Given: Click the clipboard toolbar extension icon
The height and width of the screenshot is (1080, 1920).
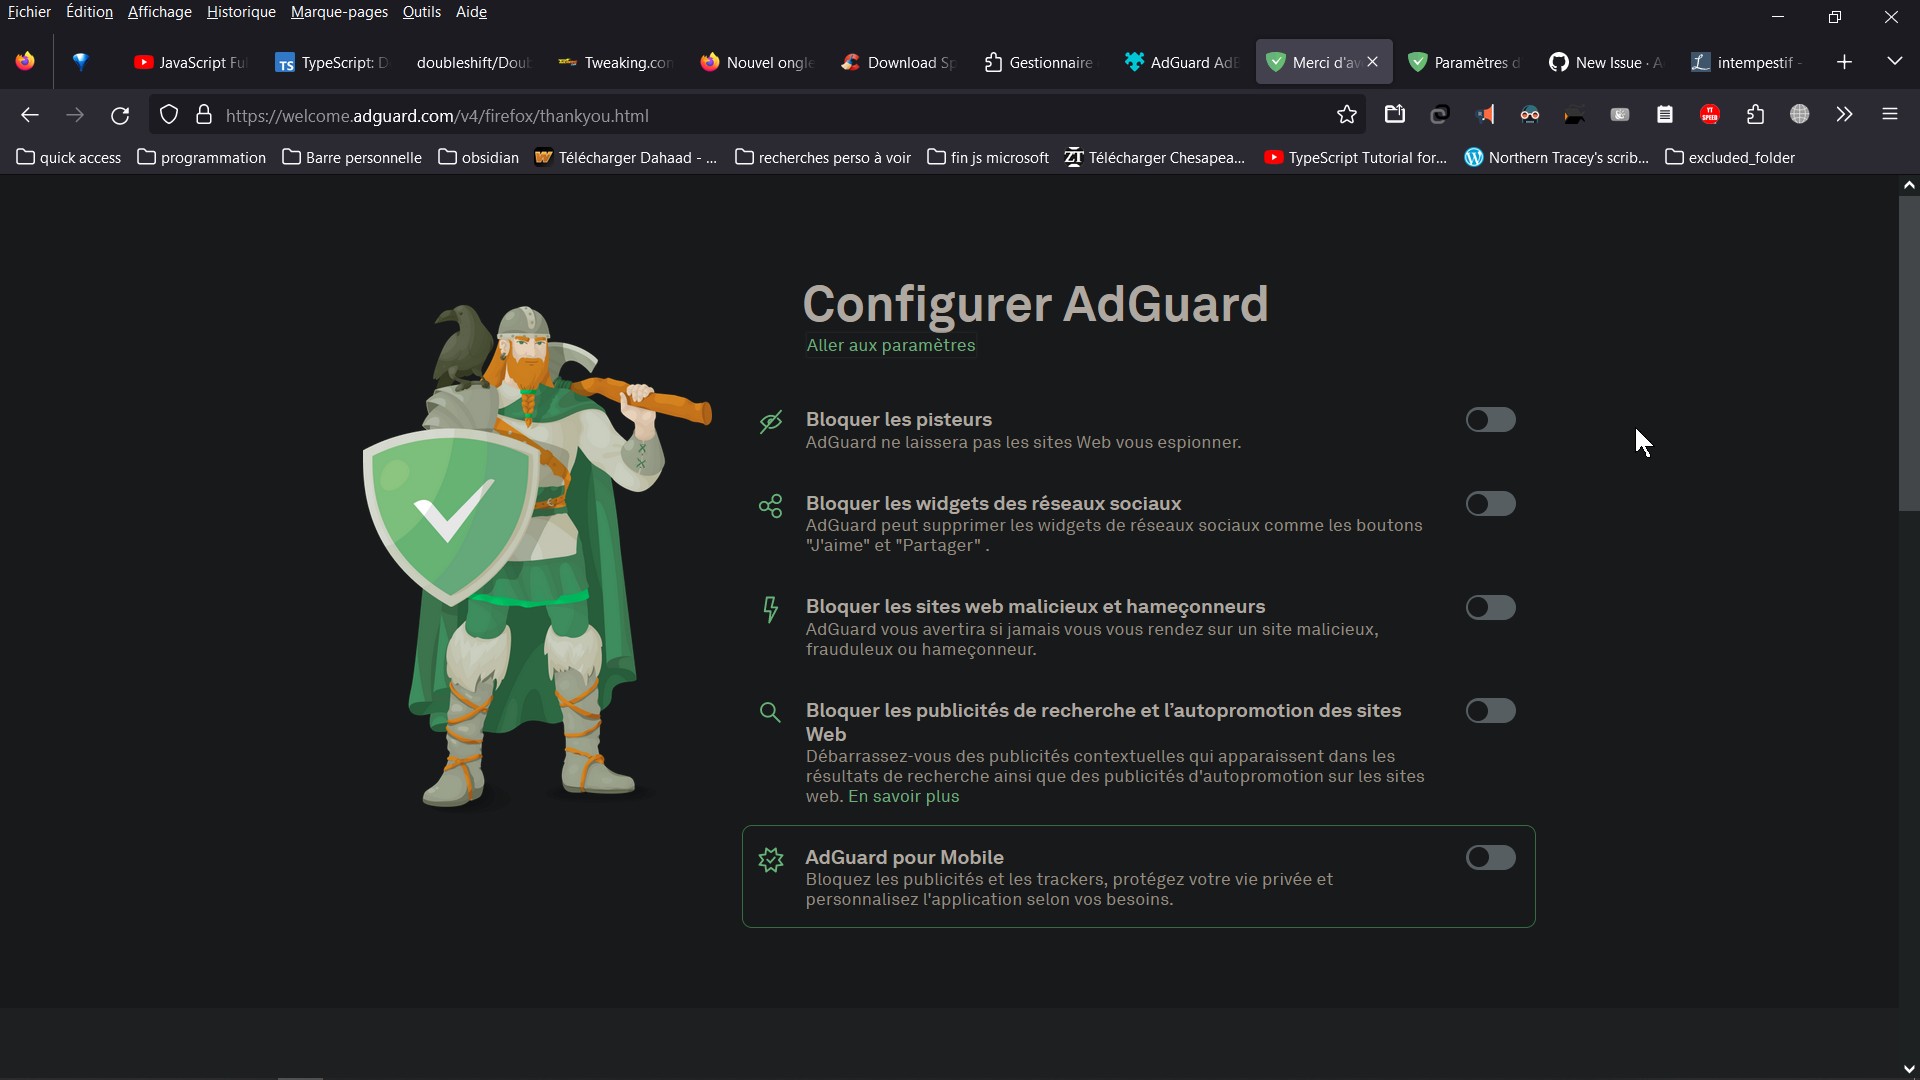Looking at the screenshot, I should pos(1664,114).
